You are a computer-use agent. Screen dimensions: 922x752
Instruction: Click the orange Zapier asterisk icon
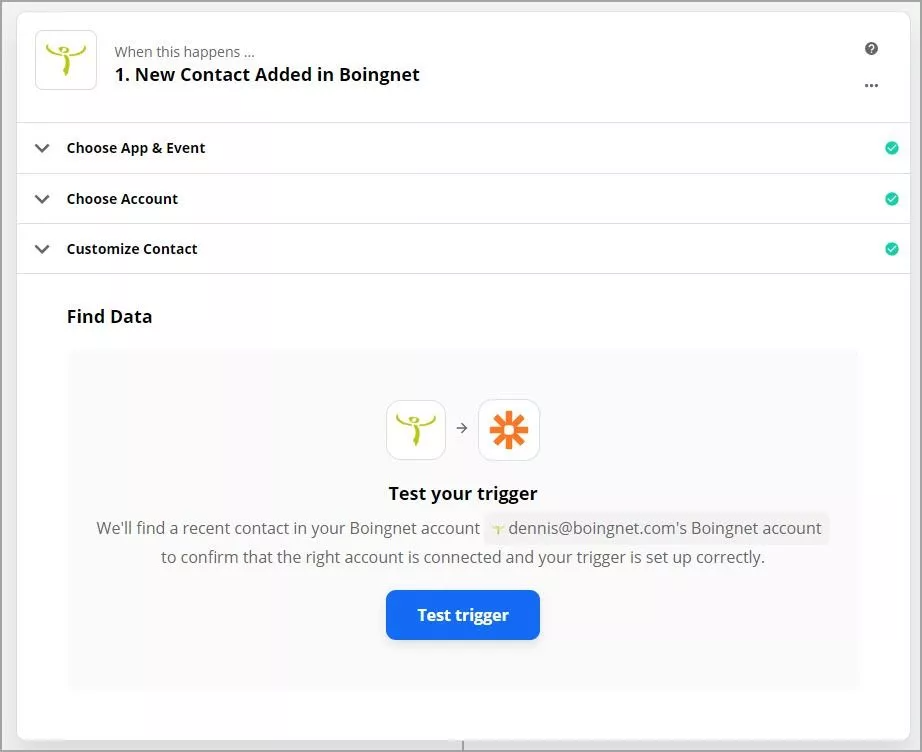click(509, 430)
